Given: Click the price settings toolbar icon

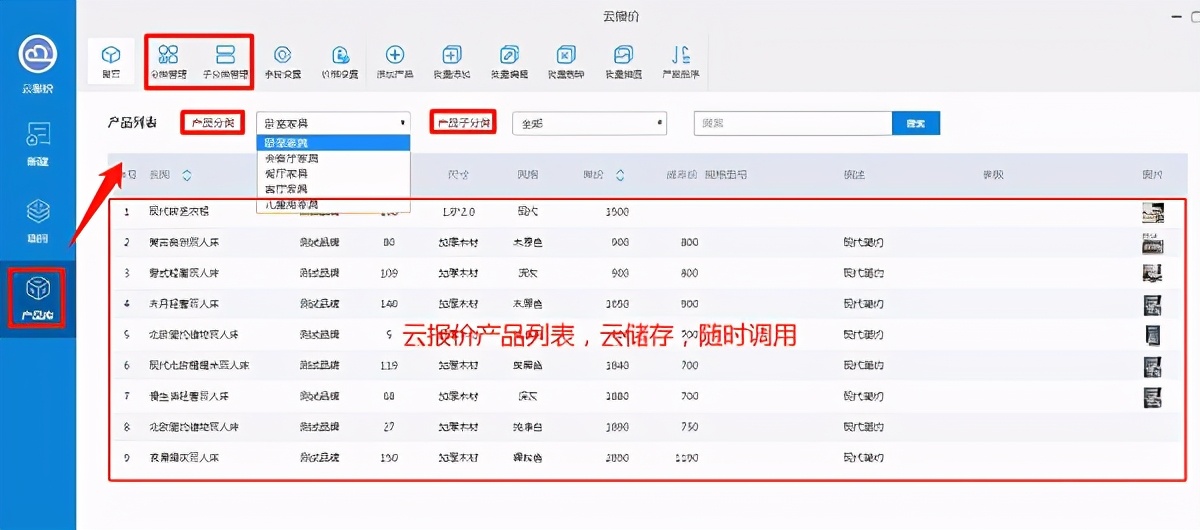Looking at the screenshot, I should 340,55.
